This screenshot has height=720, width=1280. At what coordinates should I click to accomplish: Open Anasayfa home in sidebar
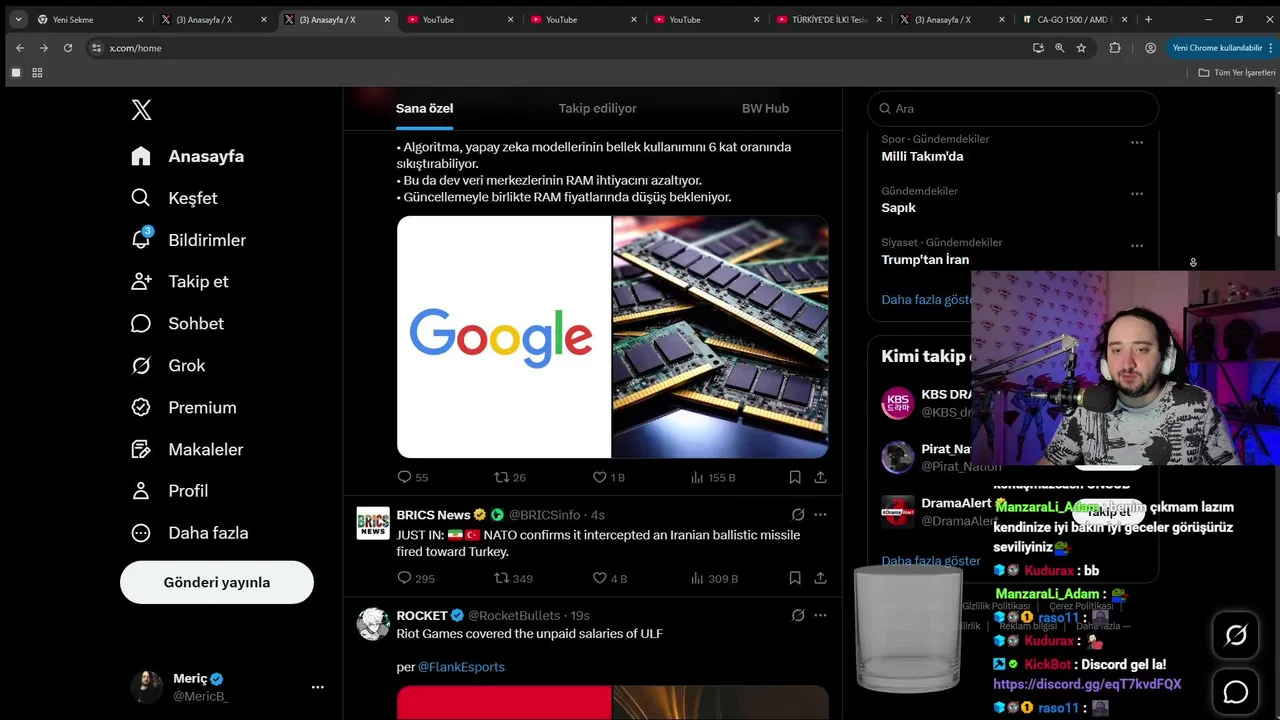pos(188,156)
